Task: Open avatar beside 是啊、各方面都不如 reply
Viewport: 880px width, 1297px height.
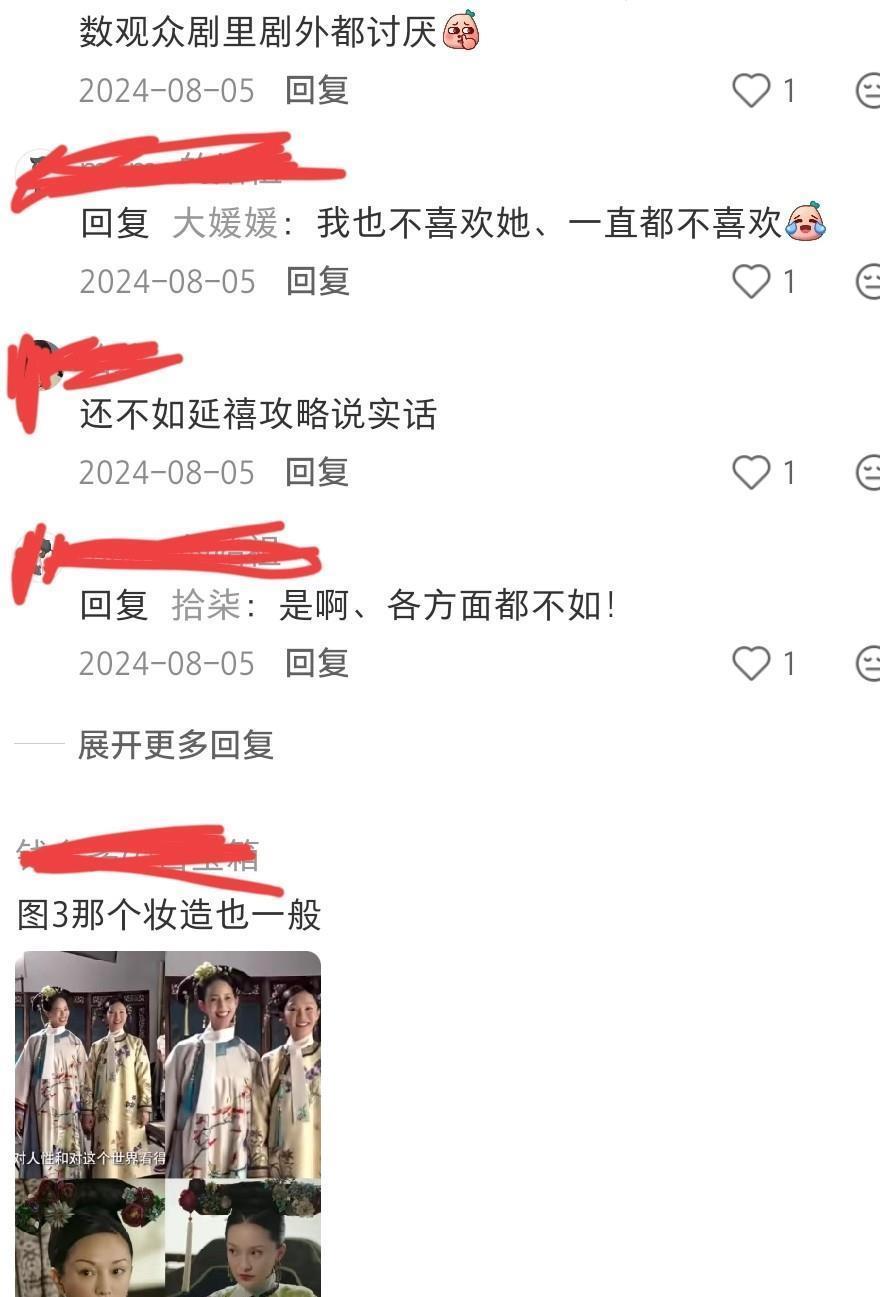Action: 42,556
